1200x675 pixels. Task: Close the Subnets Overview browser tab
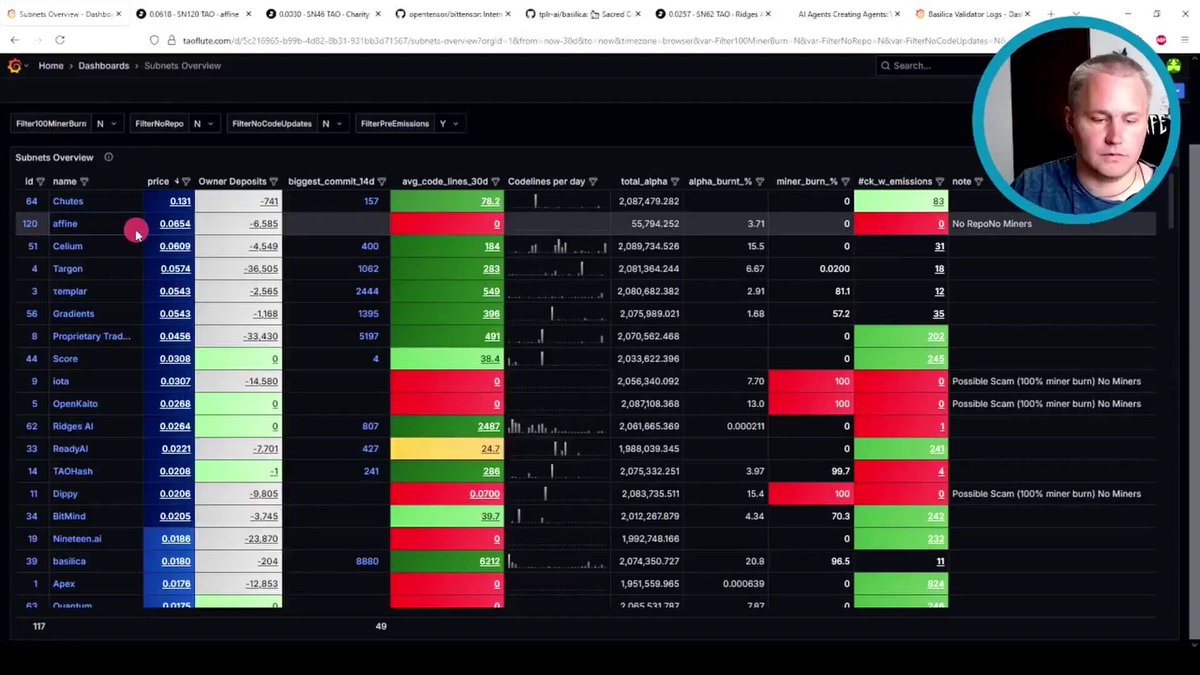click(119, 15)
